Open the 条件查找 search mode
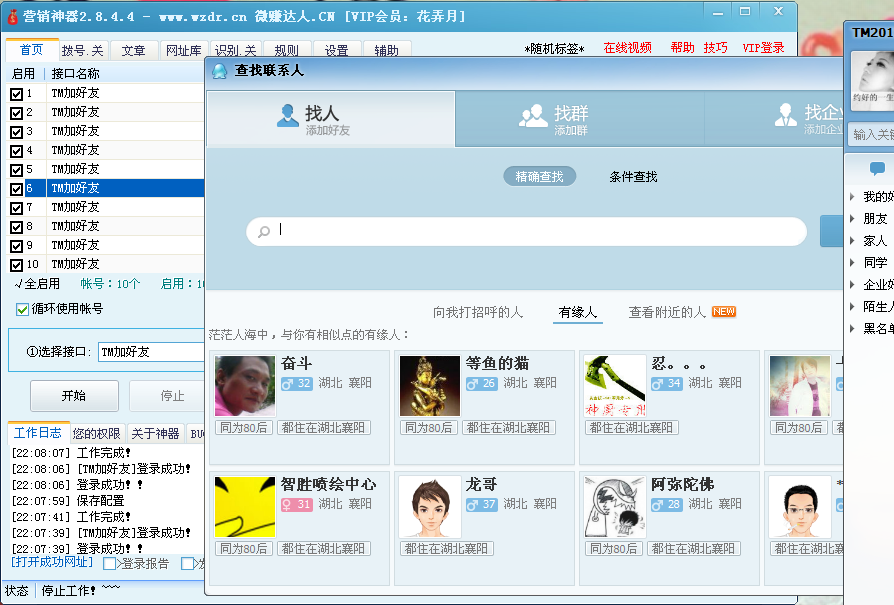 633,177
